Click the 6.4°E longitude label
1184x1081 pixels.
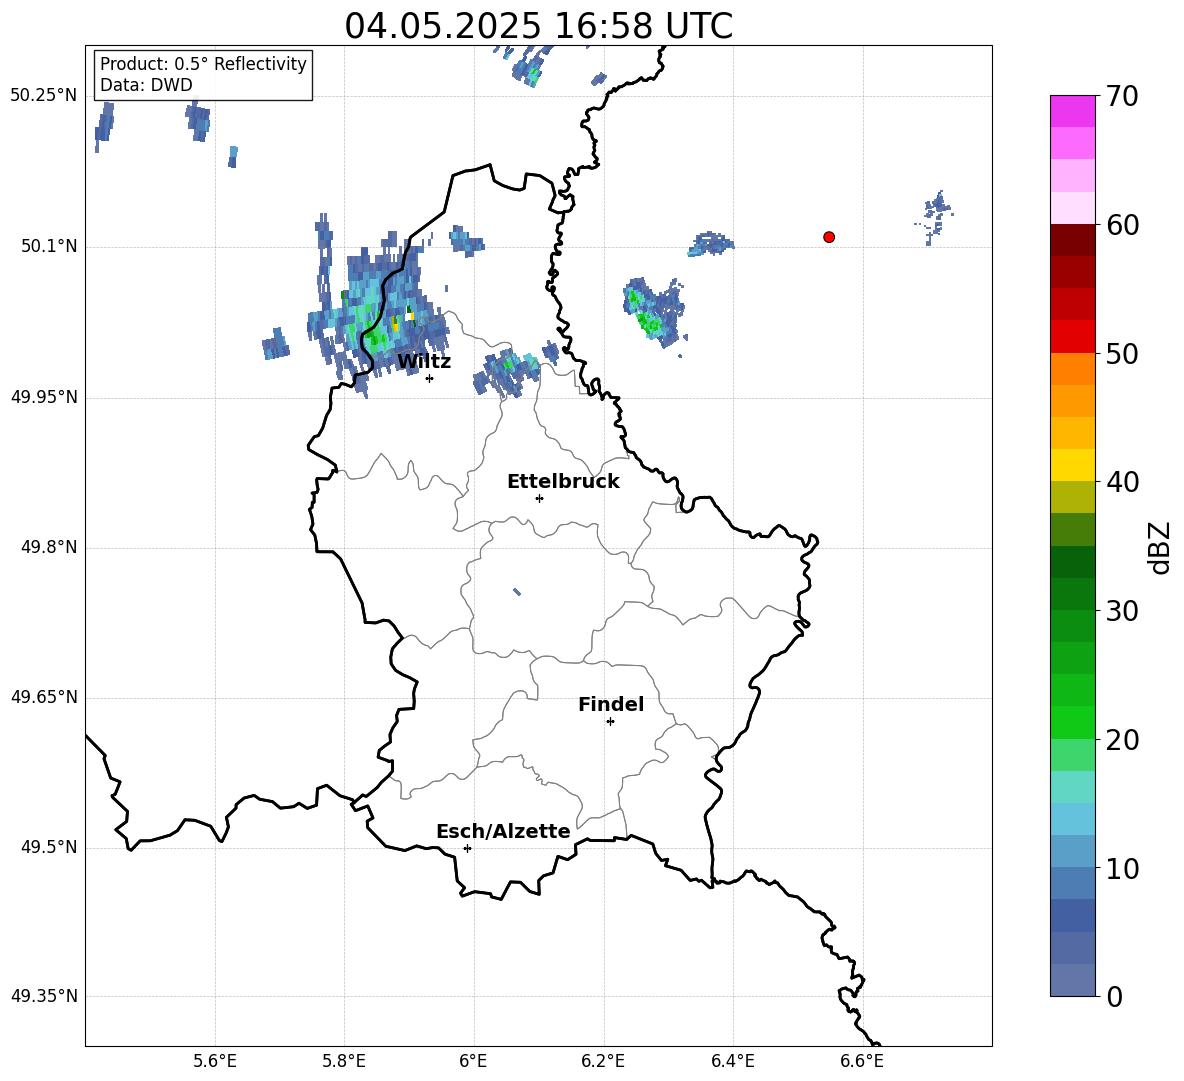pos(732,1061)
